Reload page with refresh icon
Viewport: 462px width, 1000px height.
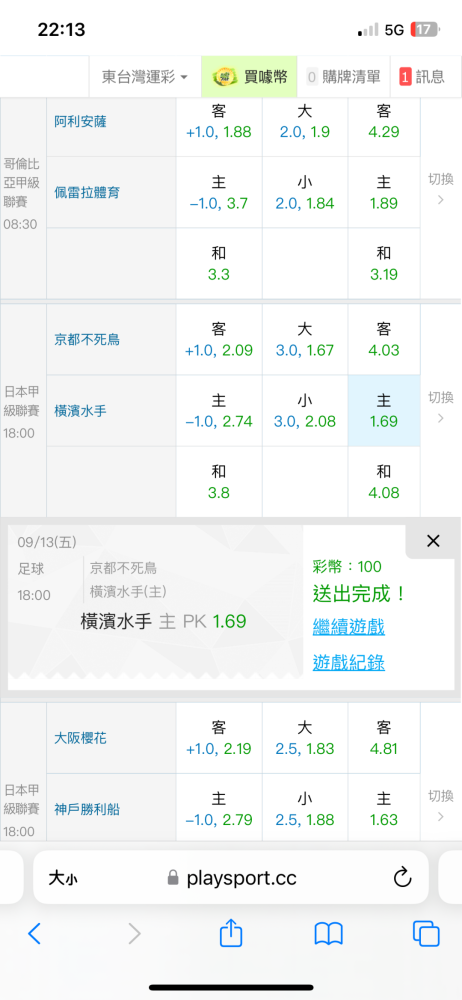[402, 878]
